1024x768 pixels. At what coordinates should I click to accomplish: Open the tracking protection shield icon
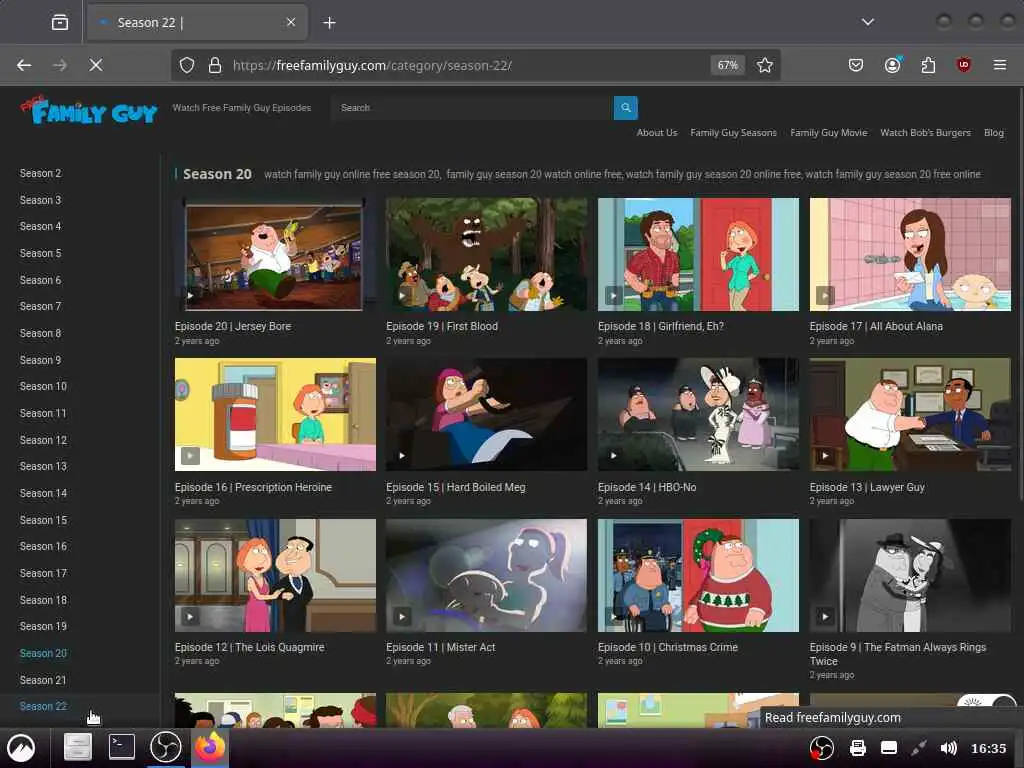coord(187,65)
